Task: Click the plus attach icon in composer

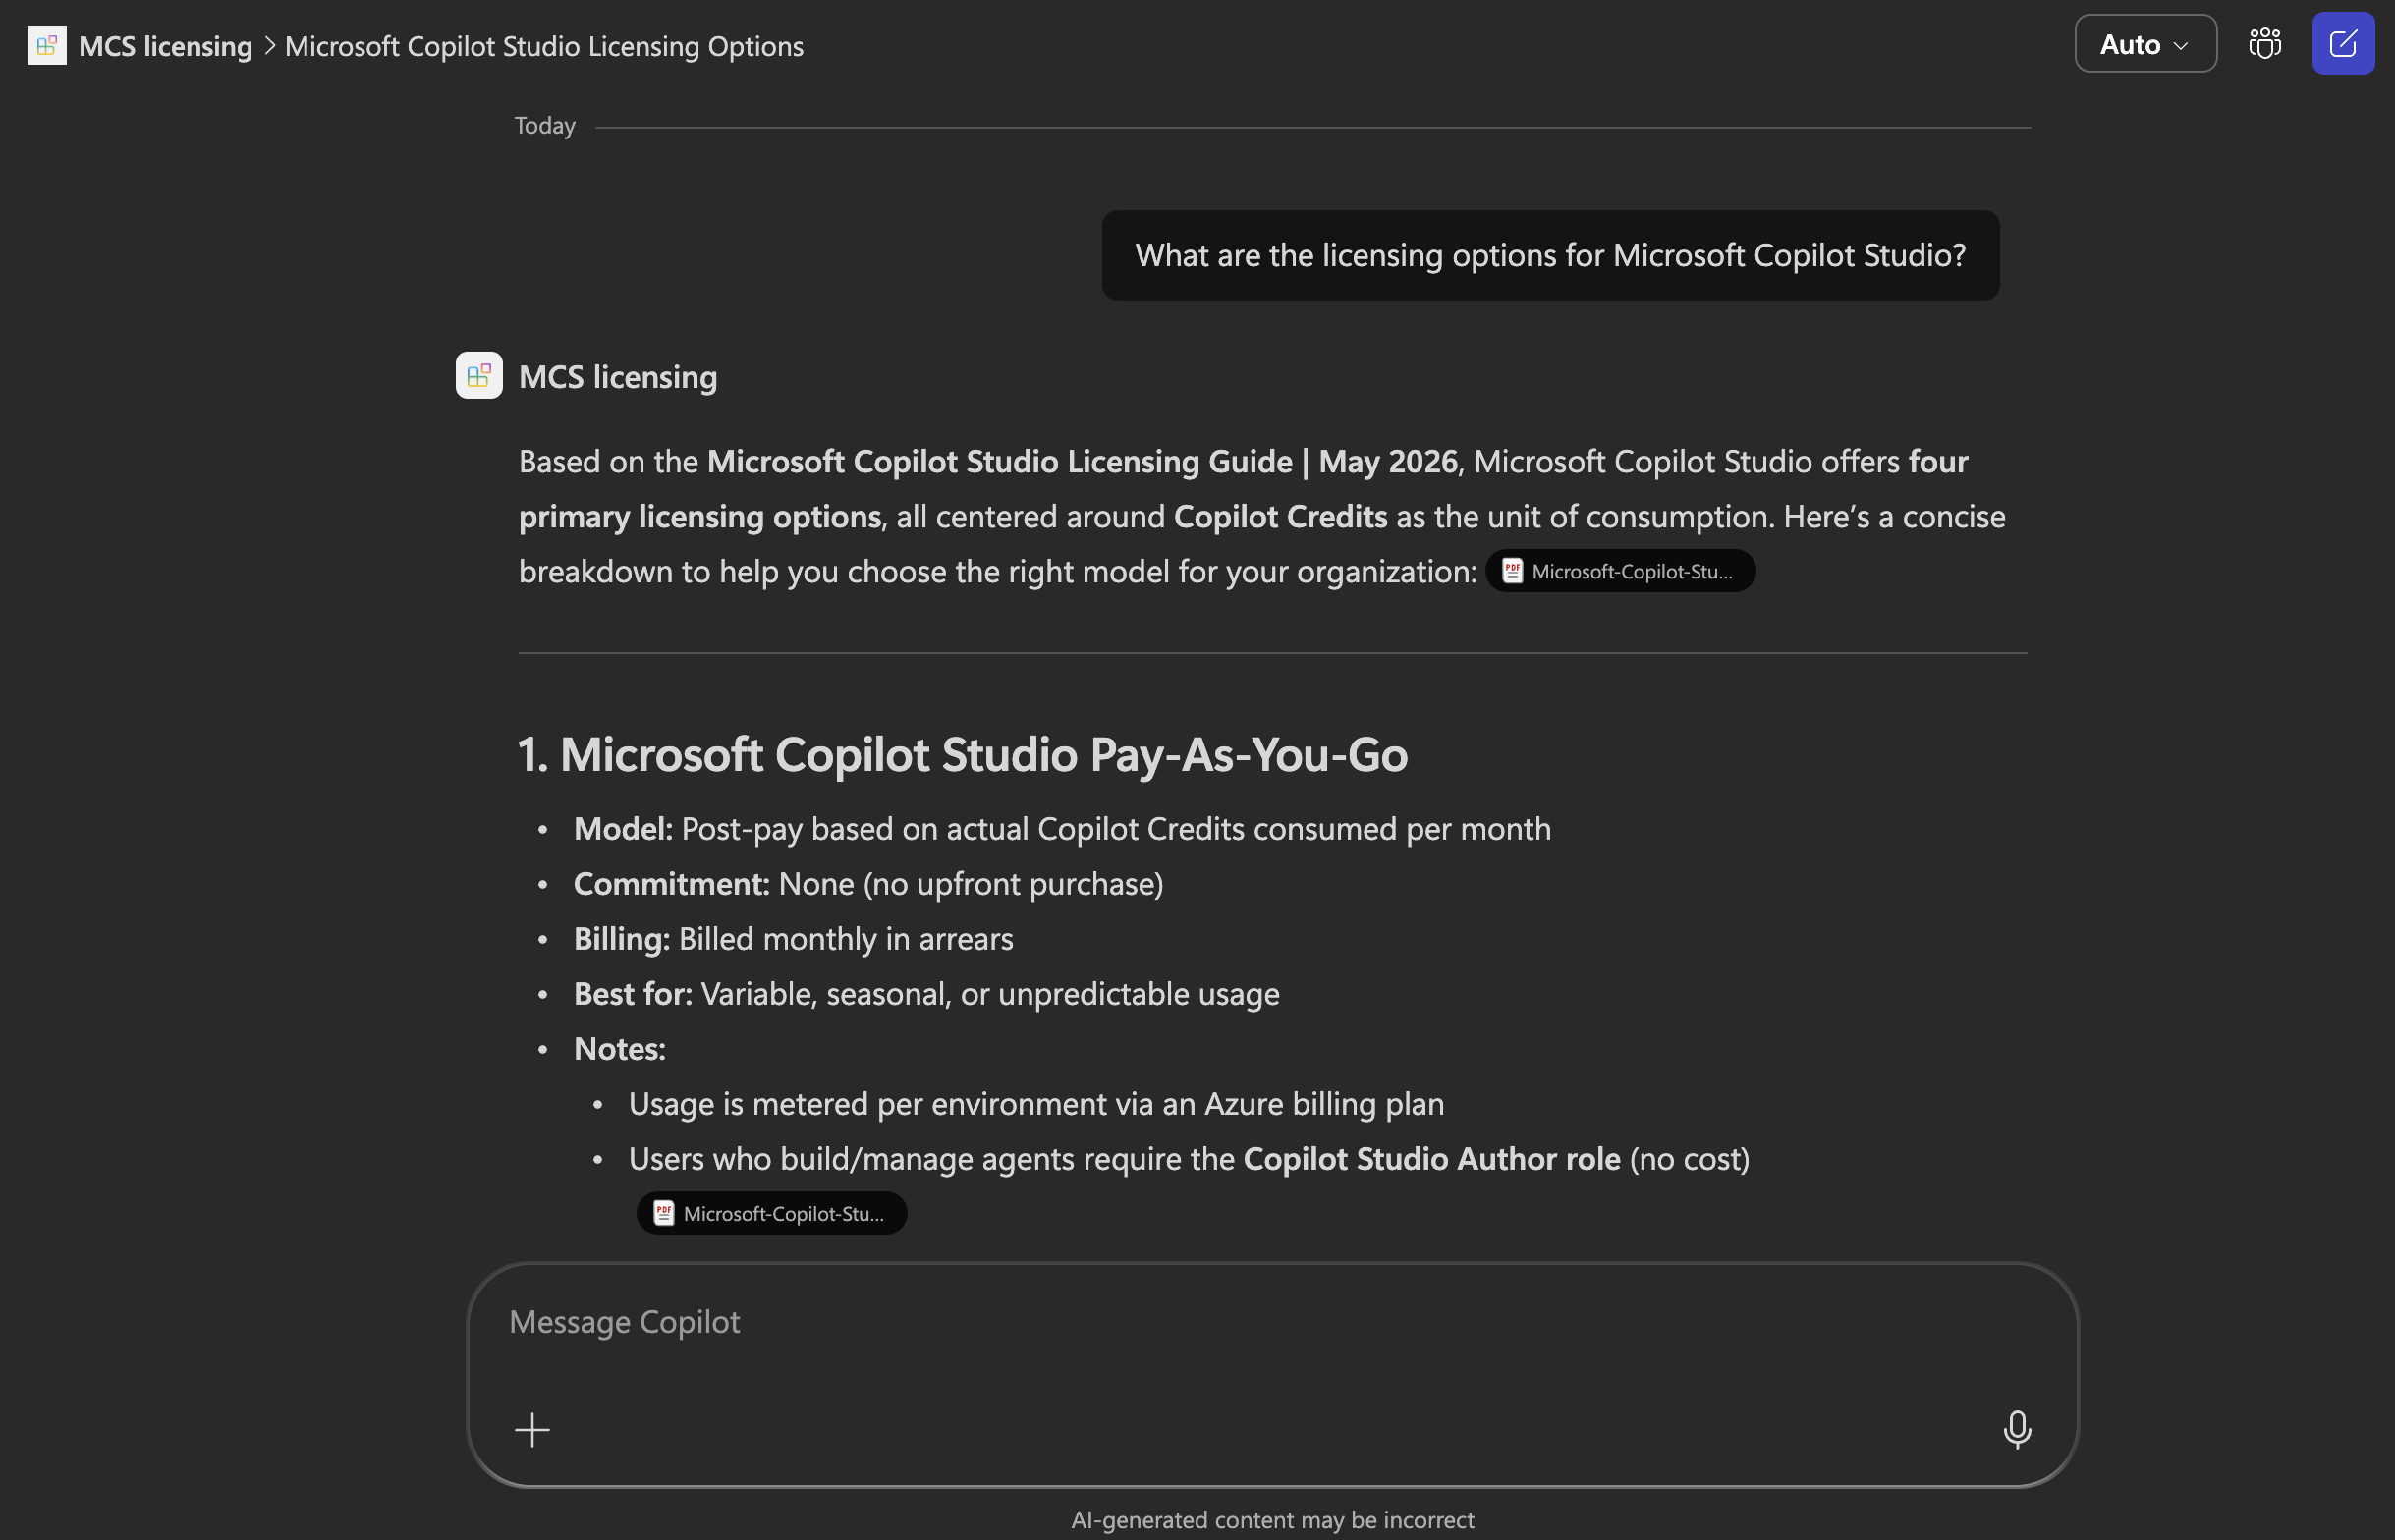Action: tap(532, 1430)
